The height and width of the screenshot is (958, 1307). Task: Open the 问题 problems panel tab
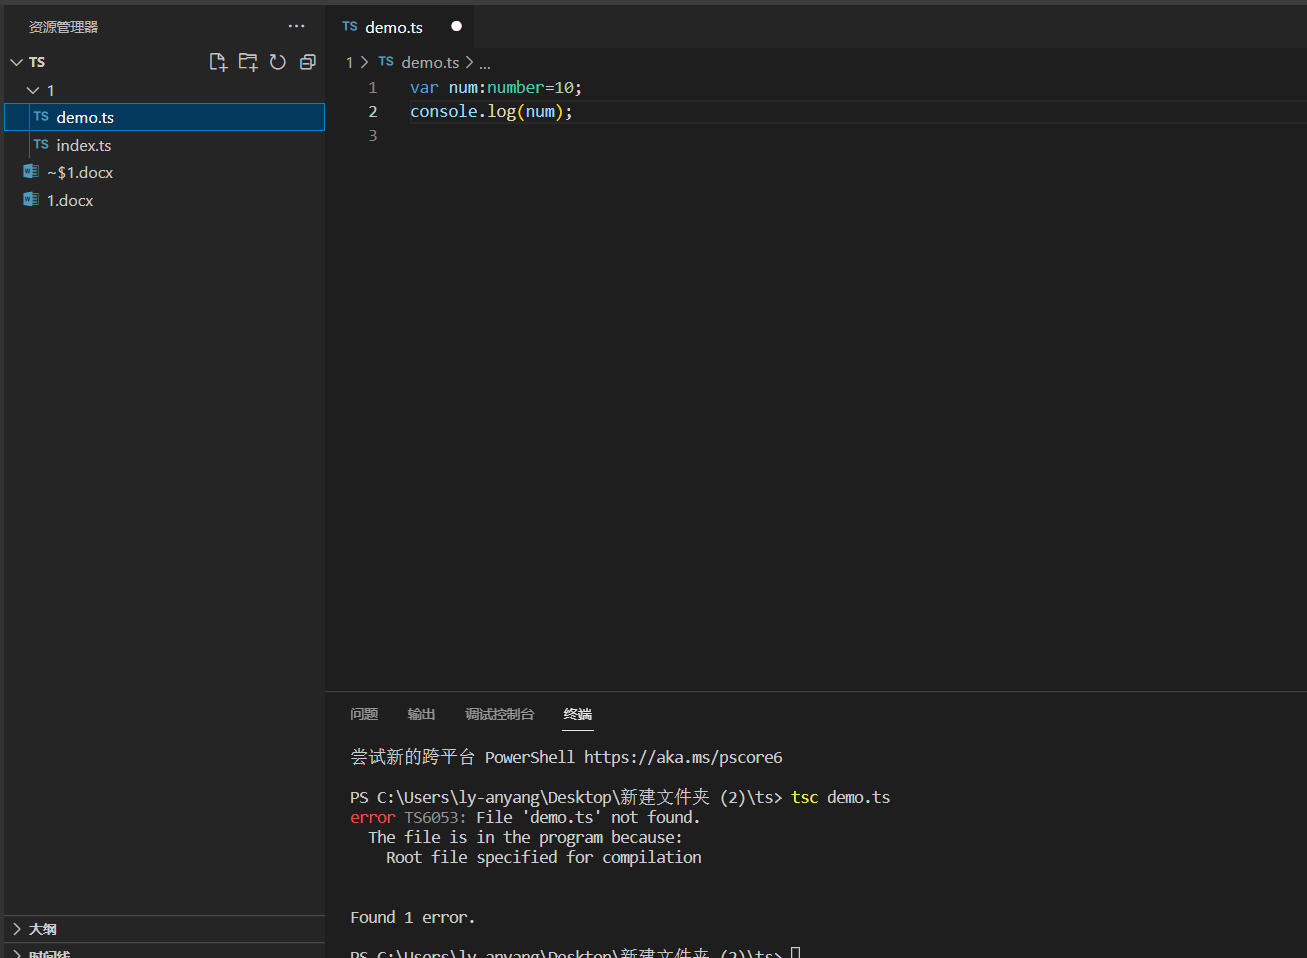coord(364,714)
